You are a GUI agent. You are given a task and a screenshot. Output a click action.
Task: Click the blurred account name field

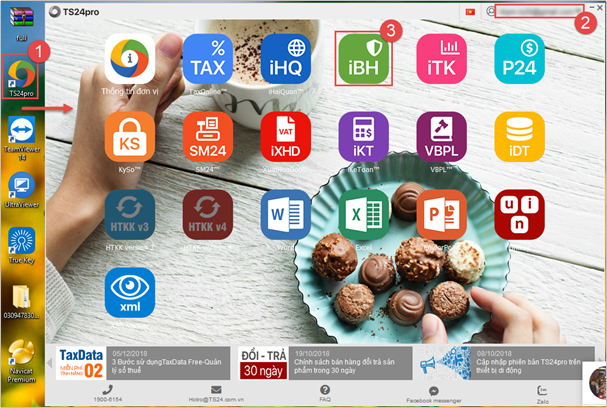(x=539, y=11)
